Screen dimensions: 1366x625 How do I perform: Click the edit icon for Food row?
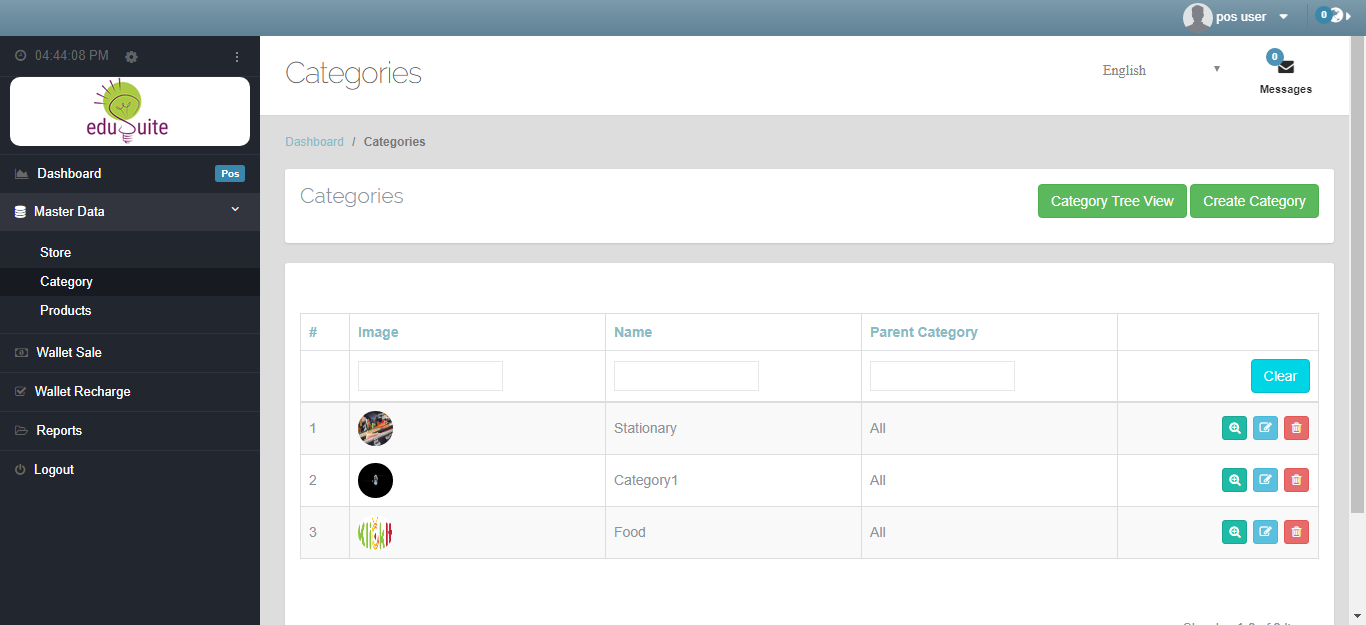pos(1265,532)
